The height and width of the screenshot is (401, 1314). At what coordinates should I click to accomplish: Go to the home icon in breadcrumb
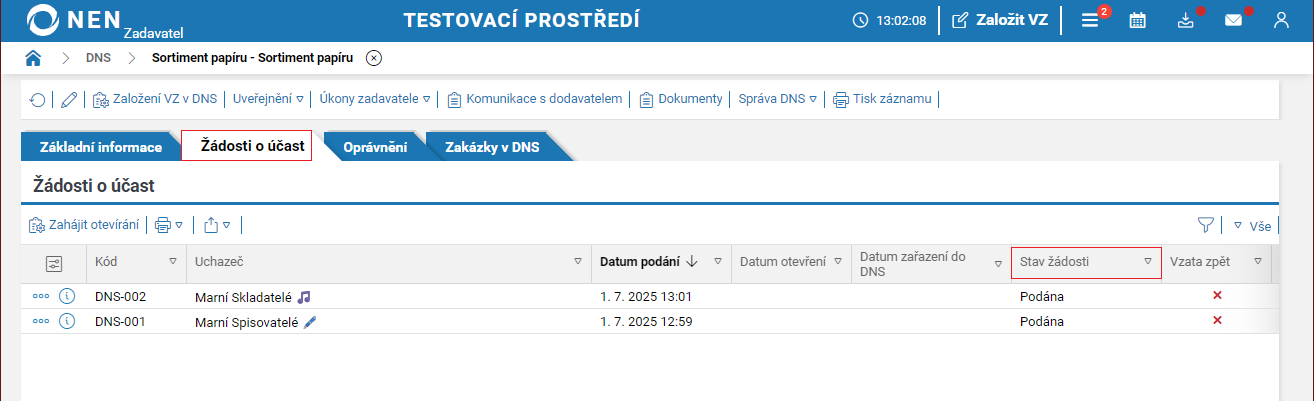(x=33, y=58)
